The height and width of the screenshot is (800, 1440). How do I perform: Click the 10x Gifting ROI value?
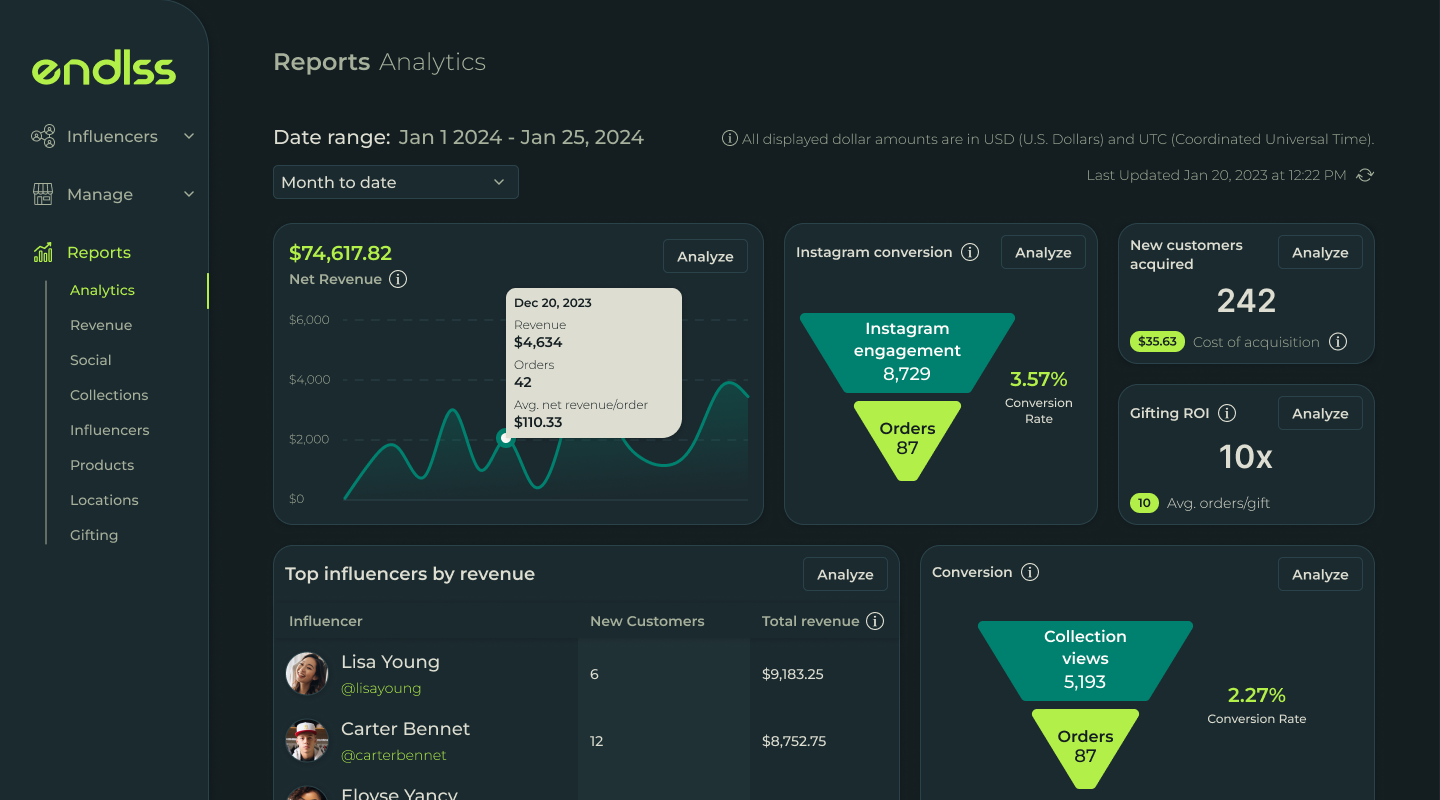pyautogui.click(x=1246, y=457)
